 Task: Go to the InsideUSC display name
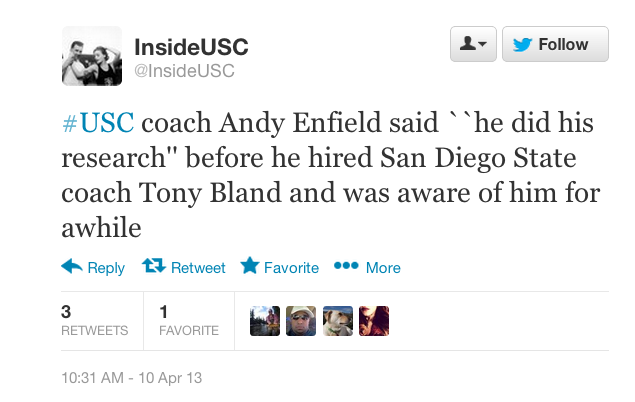coord(191,47)
